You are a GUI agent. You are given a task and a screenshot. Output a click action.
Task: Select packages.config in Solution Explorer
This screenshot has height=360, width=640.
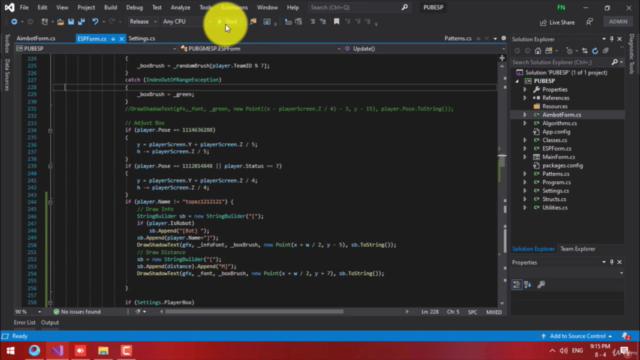tap(562, 166)
